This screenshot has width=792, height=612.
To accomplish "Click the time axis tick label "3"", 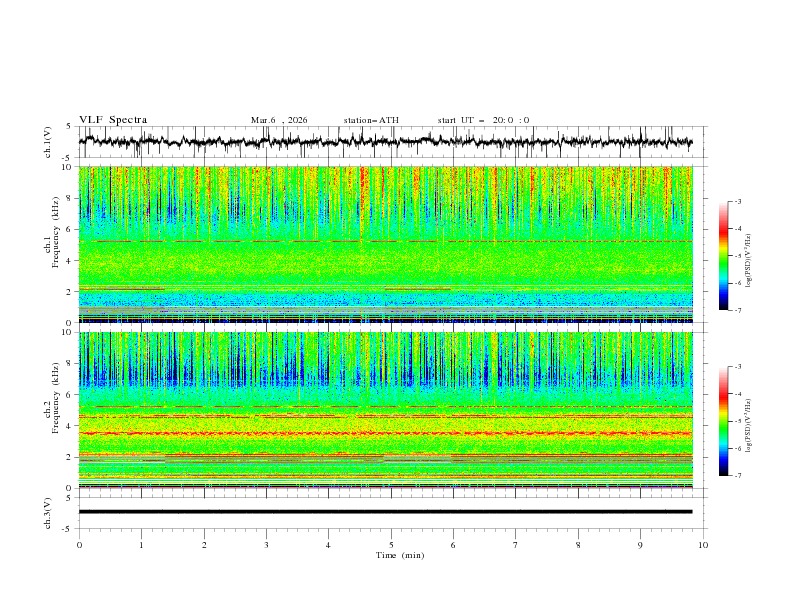I will click(x=266, y=545).
